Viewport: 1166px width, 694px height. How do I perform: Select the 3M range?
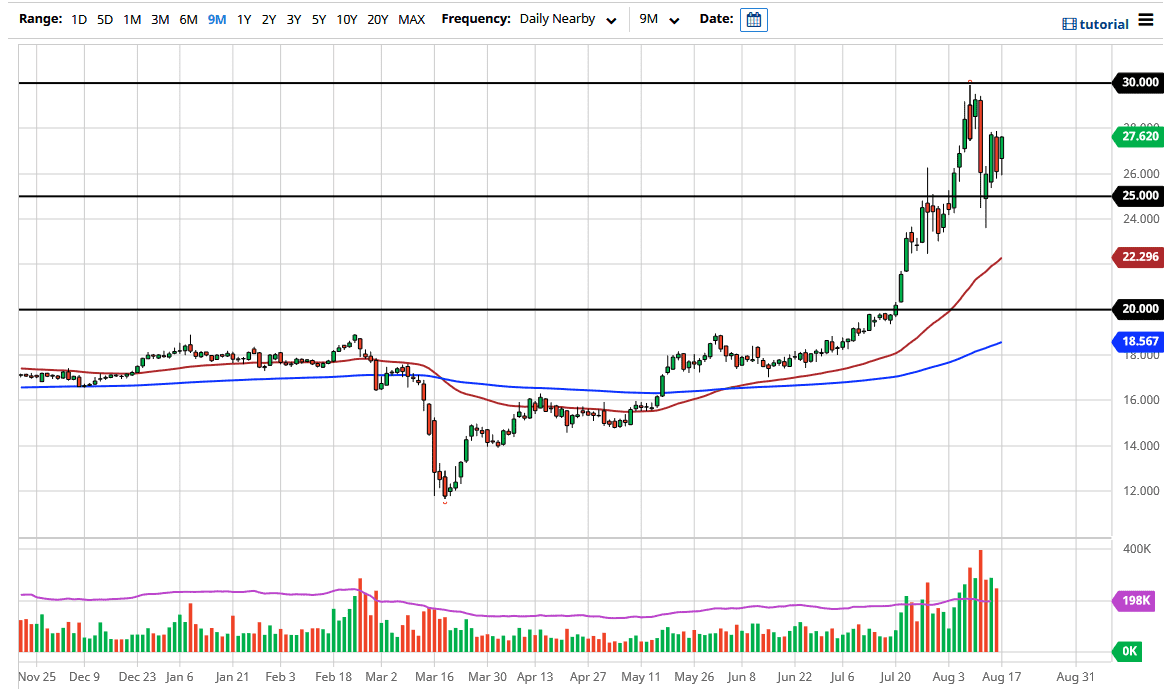pos(160,19)
